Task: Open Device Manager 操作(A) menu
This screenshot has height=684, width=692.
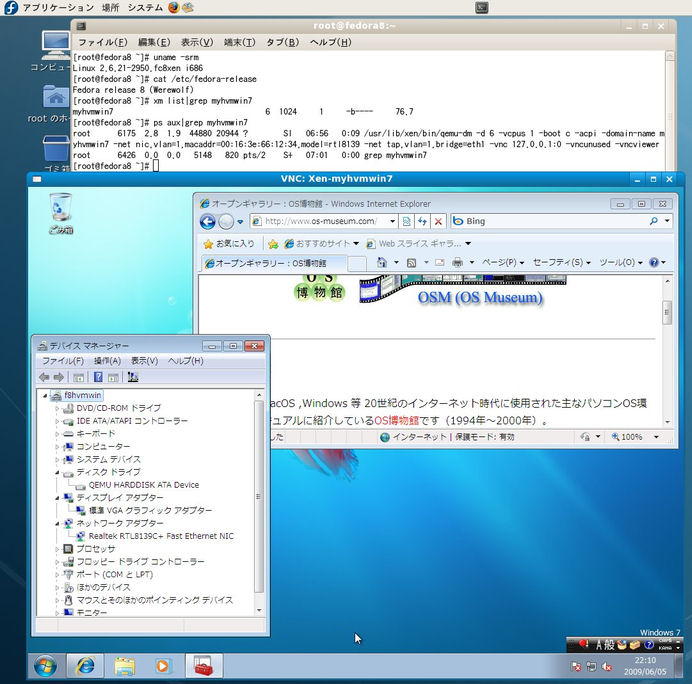Action: [x=107, y=361]
